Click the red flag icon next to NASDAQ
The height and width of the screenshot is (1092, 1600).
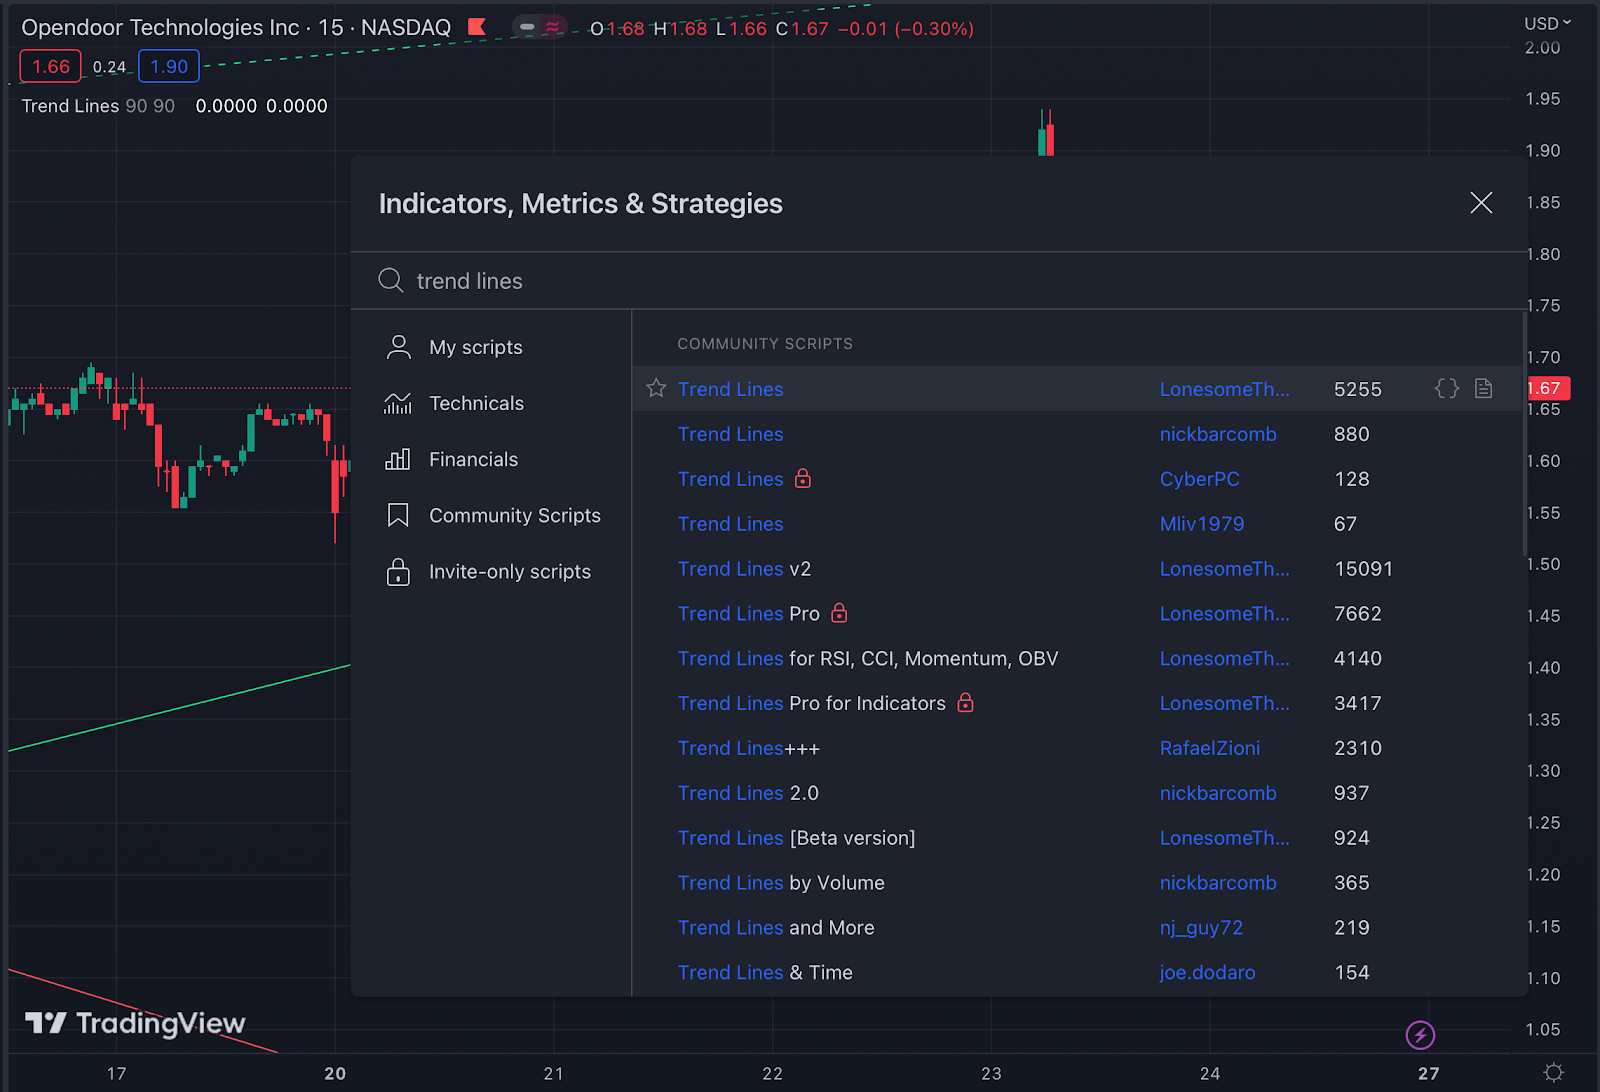476,27
